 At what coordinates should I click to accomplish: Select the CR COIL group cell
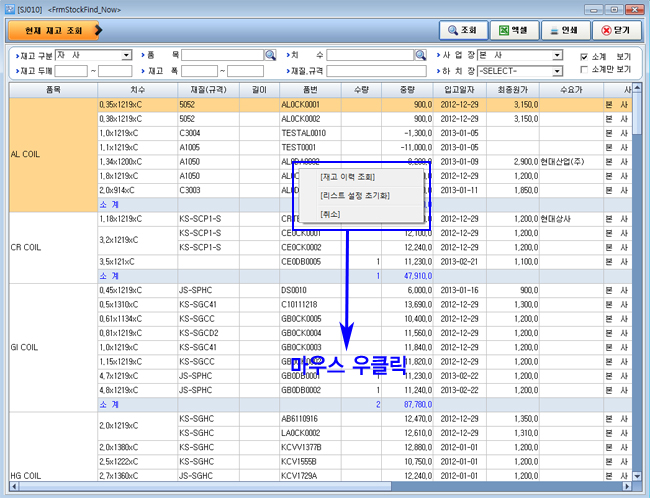53,248
